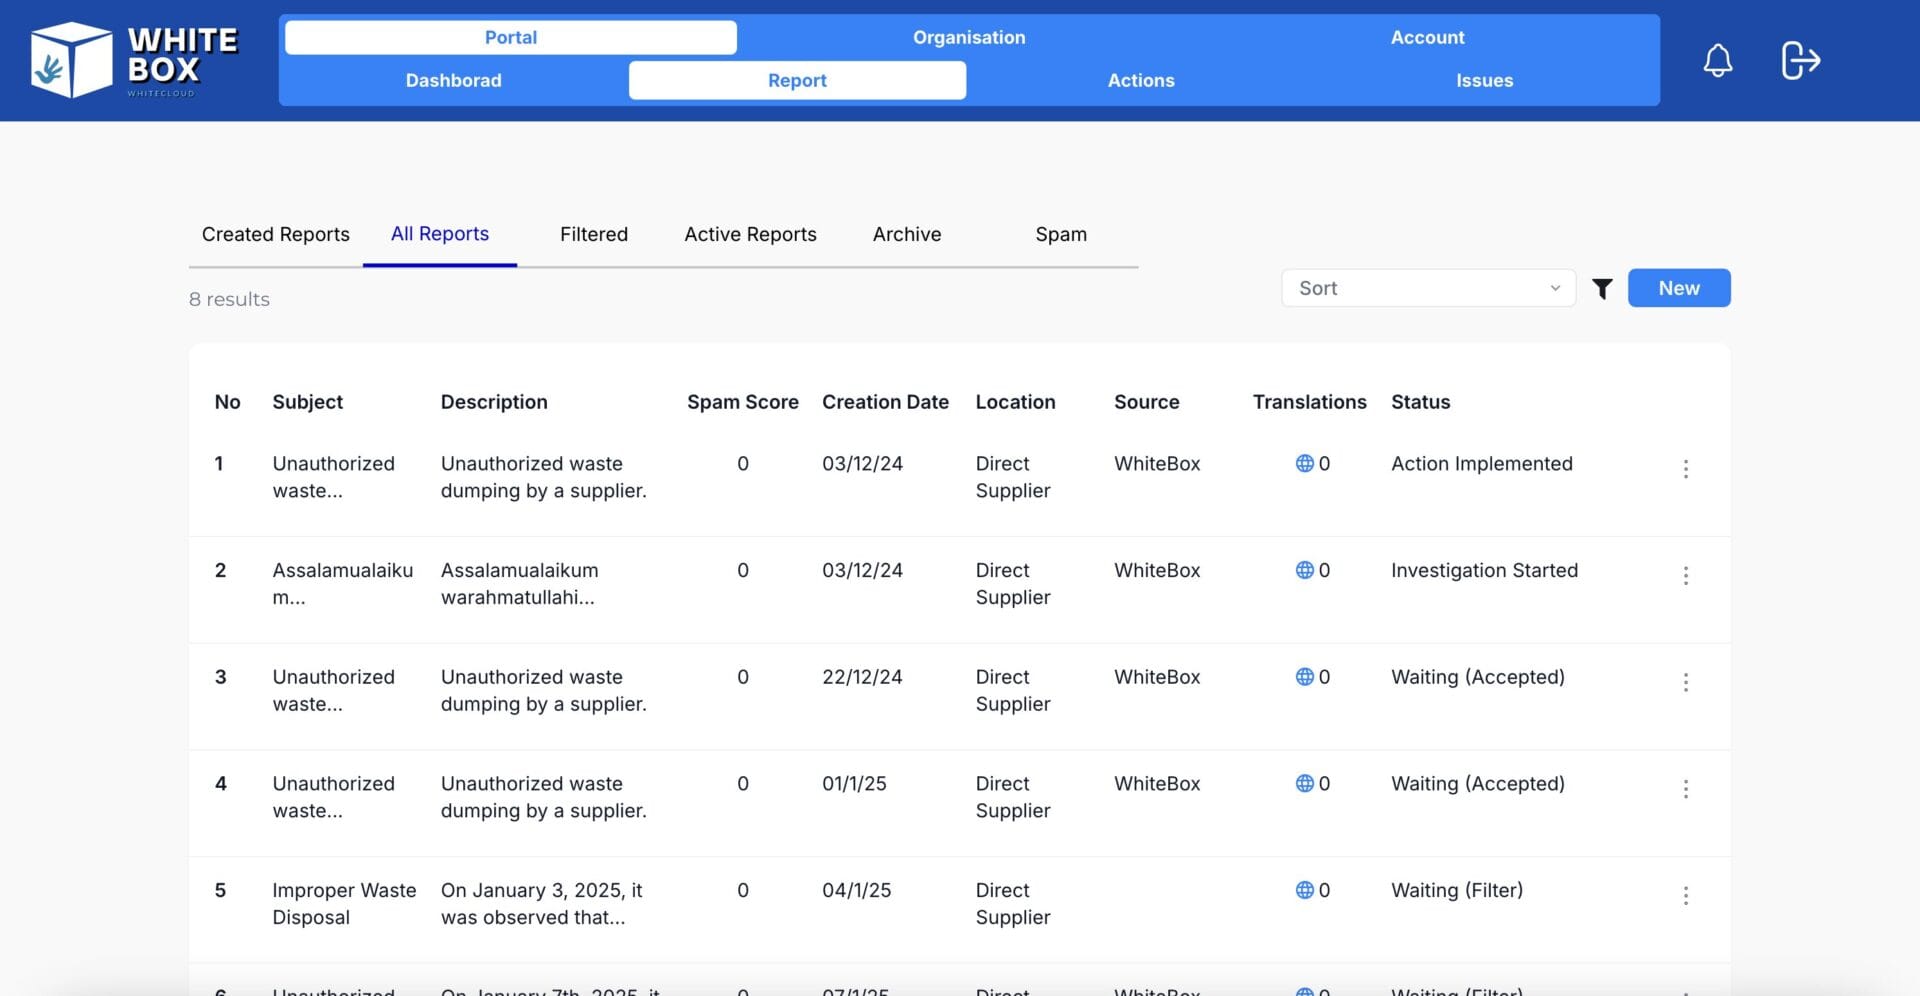The height and width of the screenshot is (996, 1920).
Task: Switch to the Account section
Action: 1427,37
